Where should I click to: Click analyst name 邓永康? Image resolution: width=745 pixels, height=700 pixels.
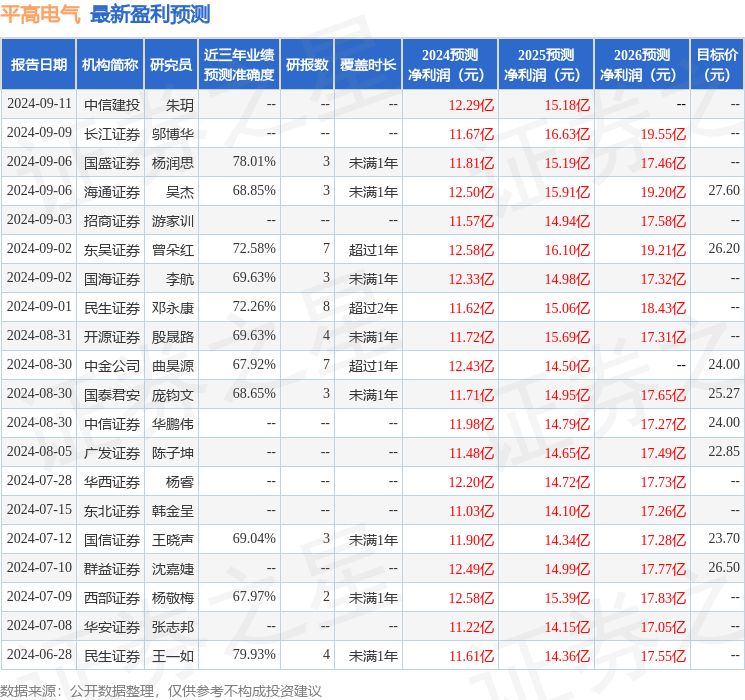coord(173,308)
